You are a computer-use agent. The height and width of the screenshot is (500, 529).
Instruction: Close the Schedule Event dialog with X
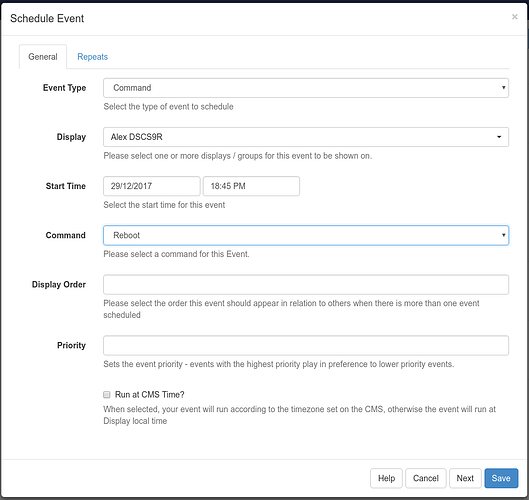(514, 17)
